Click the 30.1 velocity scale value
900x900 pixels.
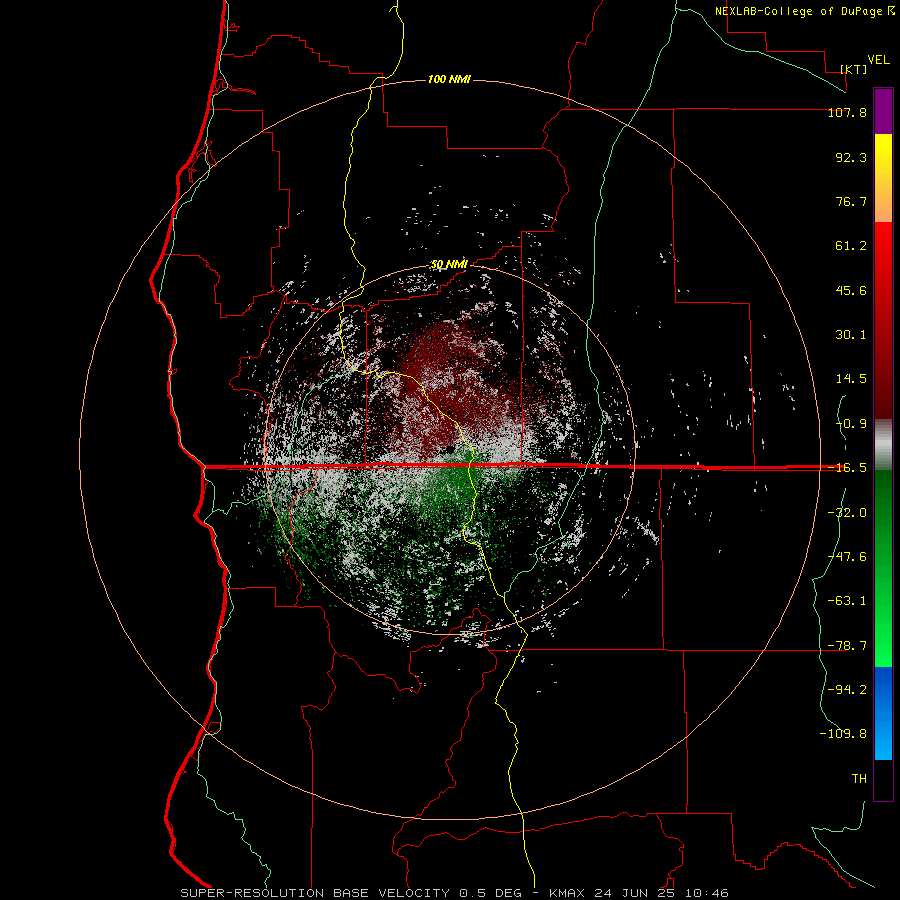tap(851, 335)
